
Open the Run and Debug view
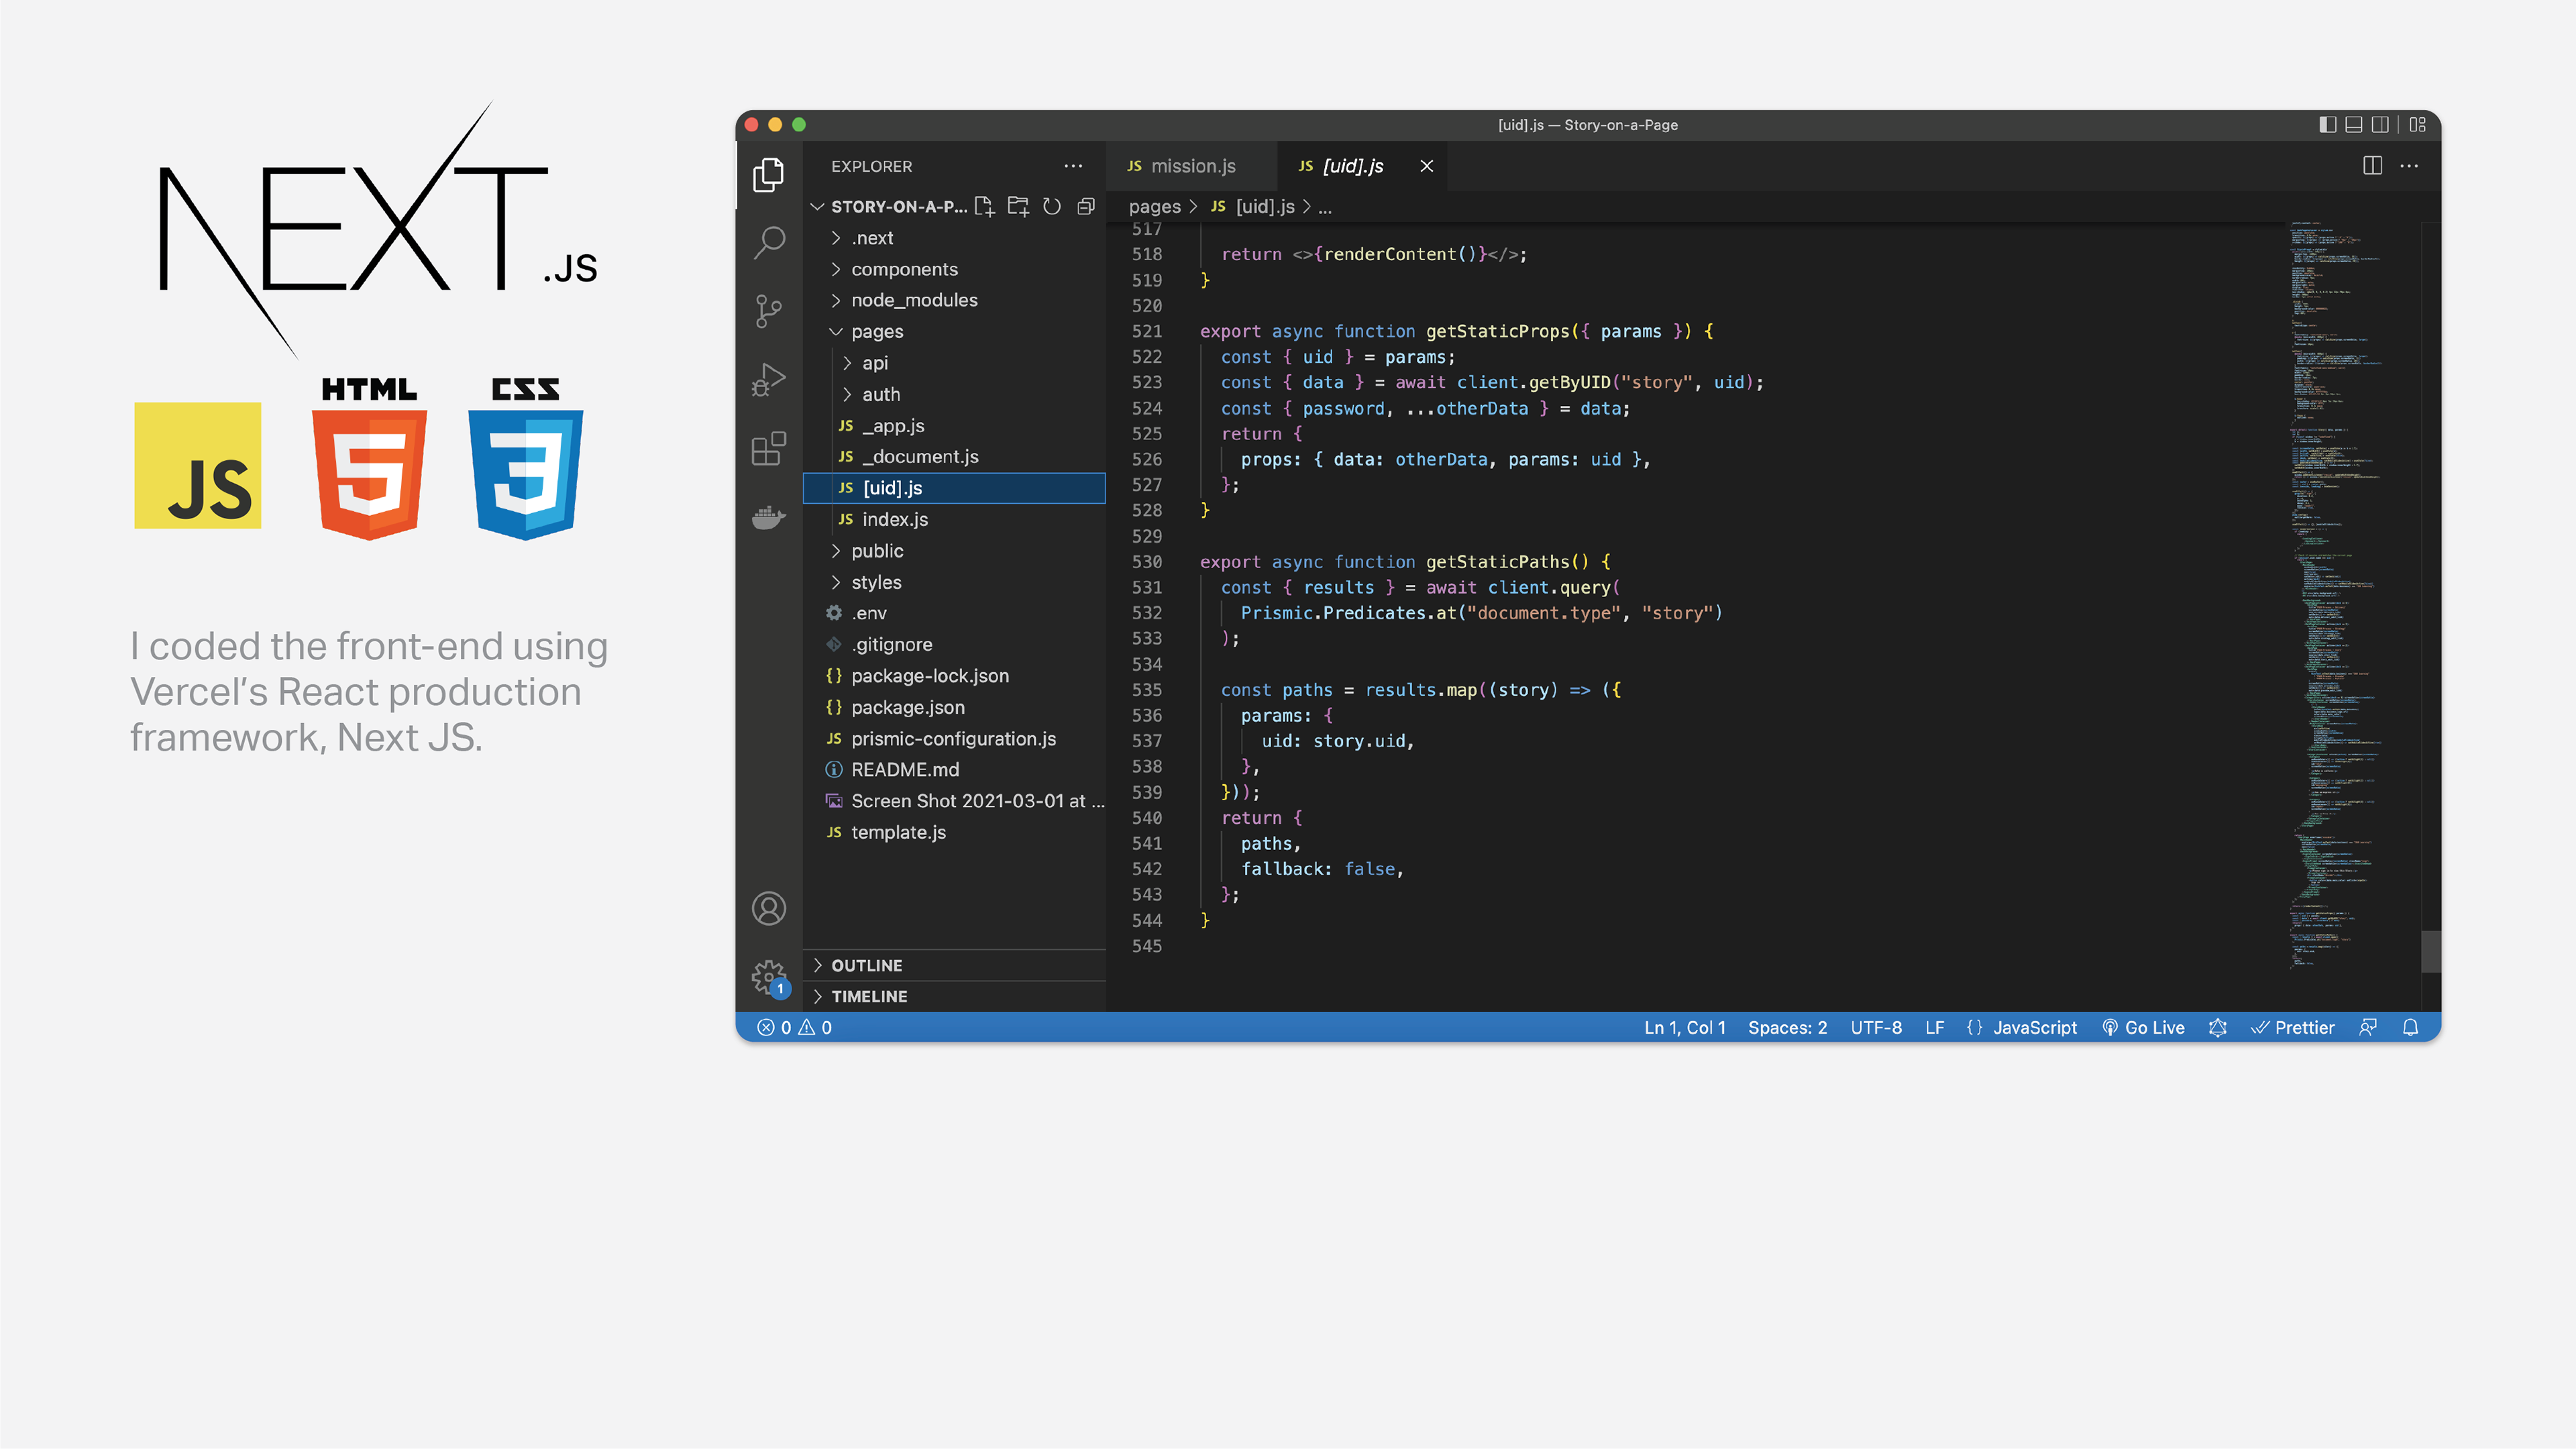point(768,380)
